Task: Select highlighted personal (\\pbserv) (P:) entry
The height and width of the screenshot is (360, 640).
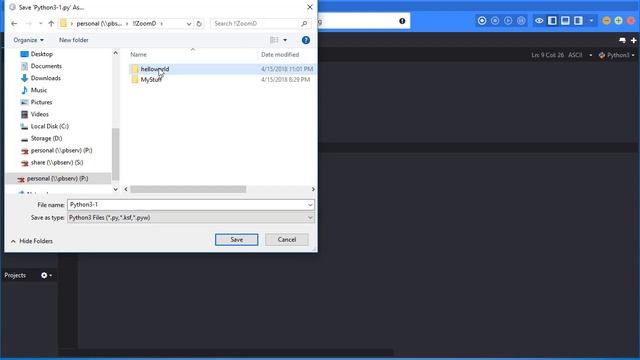Action: tap(58, 178)
